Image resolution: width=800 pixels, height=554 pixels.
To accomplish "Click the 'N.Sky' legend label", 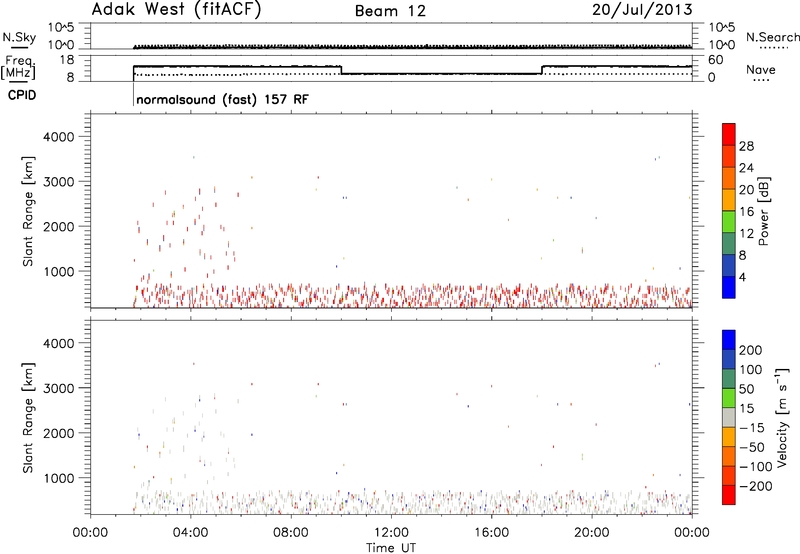I will click(x=19, y=37).
